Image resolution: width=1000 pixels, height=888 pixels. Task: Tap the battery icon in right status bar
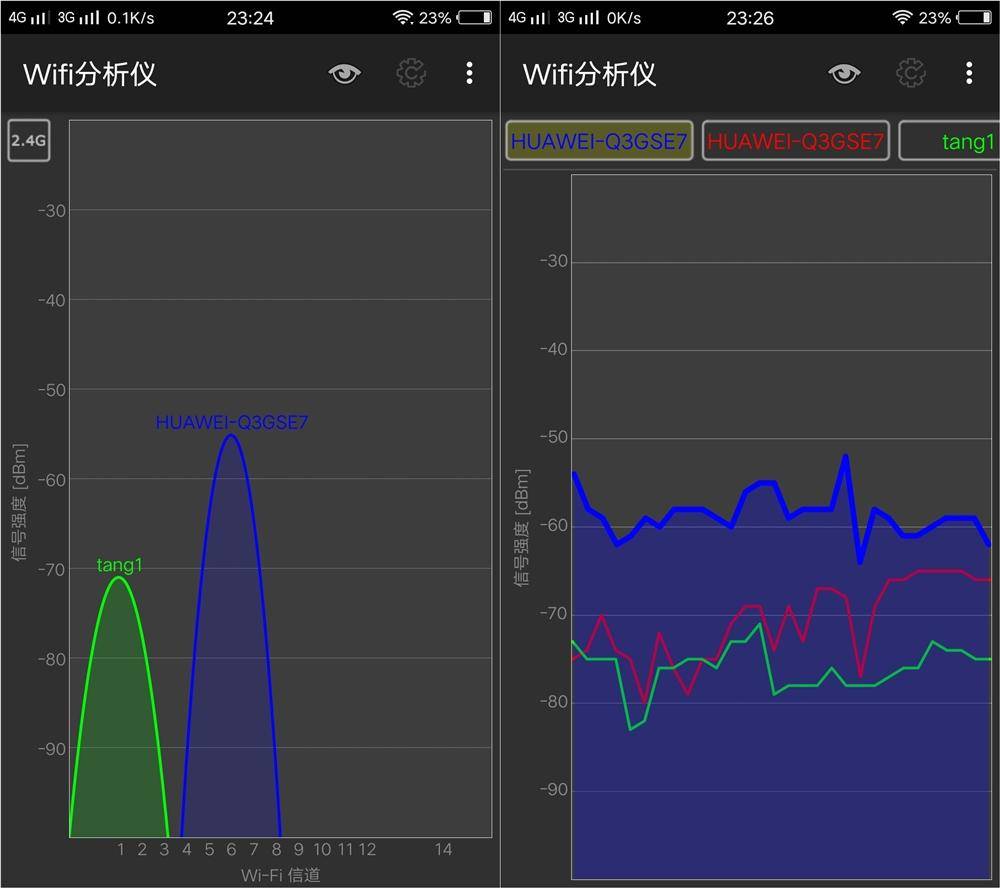[x=974, y=17]
